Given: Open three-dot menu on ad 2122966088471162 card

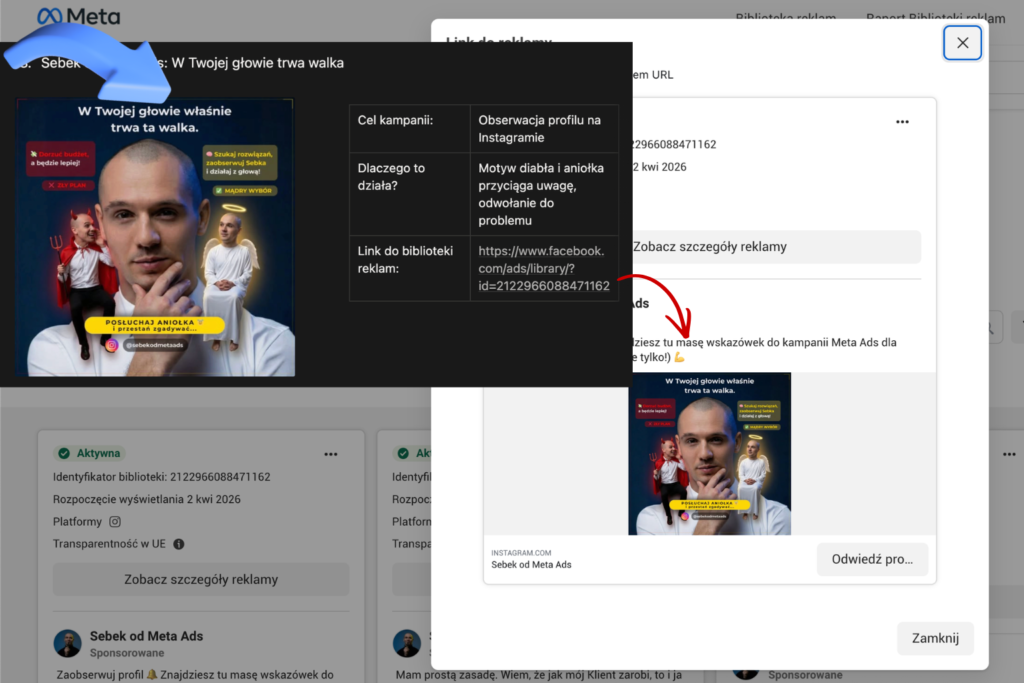Looking at the screenshot, I should tap(331, 454).
